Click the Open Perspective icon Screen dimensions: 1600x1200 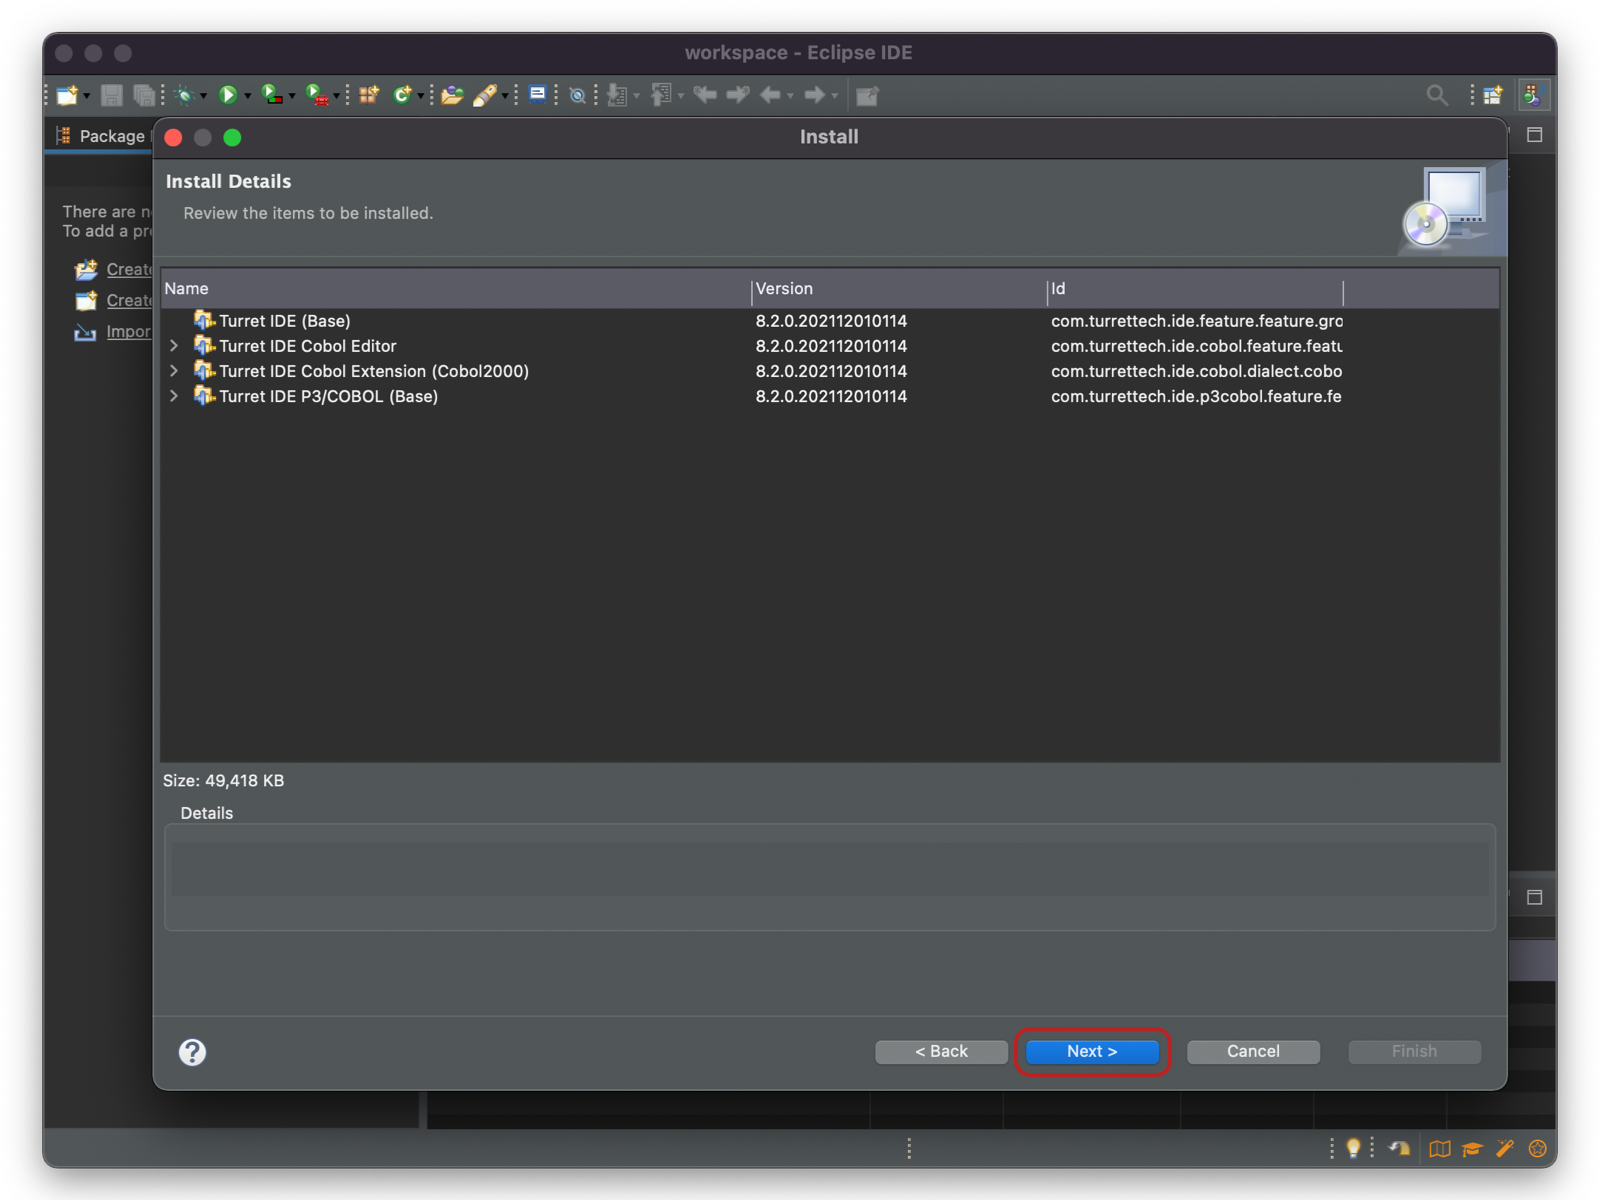pos(1492,95)
